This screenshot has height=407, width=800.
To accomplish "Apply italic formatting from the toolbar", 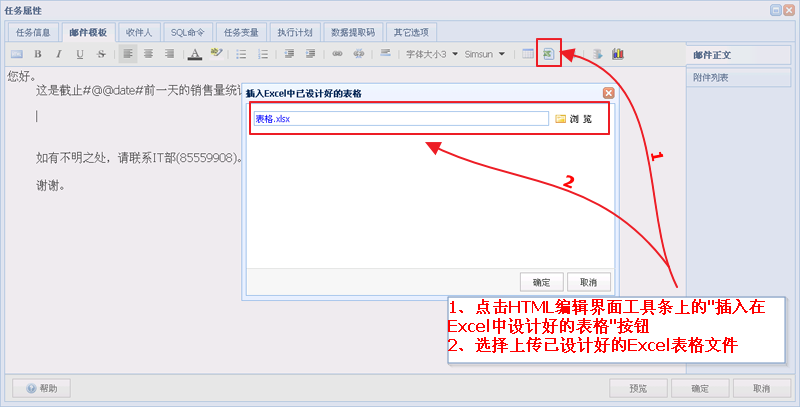I will [x=59, y=54].
